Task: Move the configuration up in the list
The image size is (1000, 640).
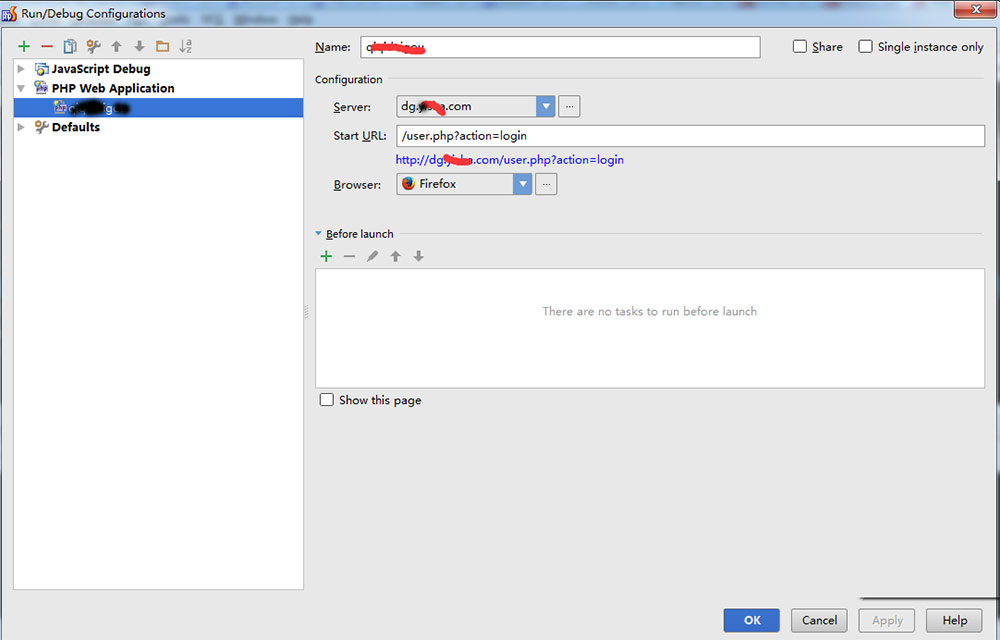Action: pos(116,46)
